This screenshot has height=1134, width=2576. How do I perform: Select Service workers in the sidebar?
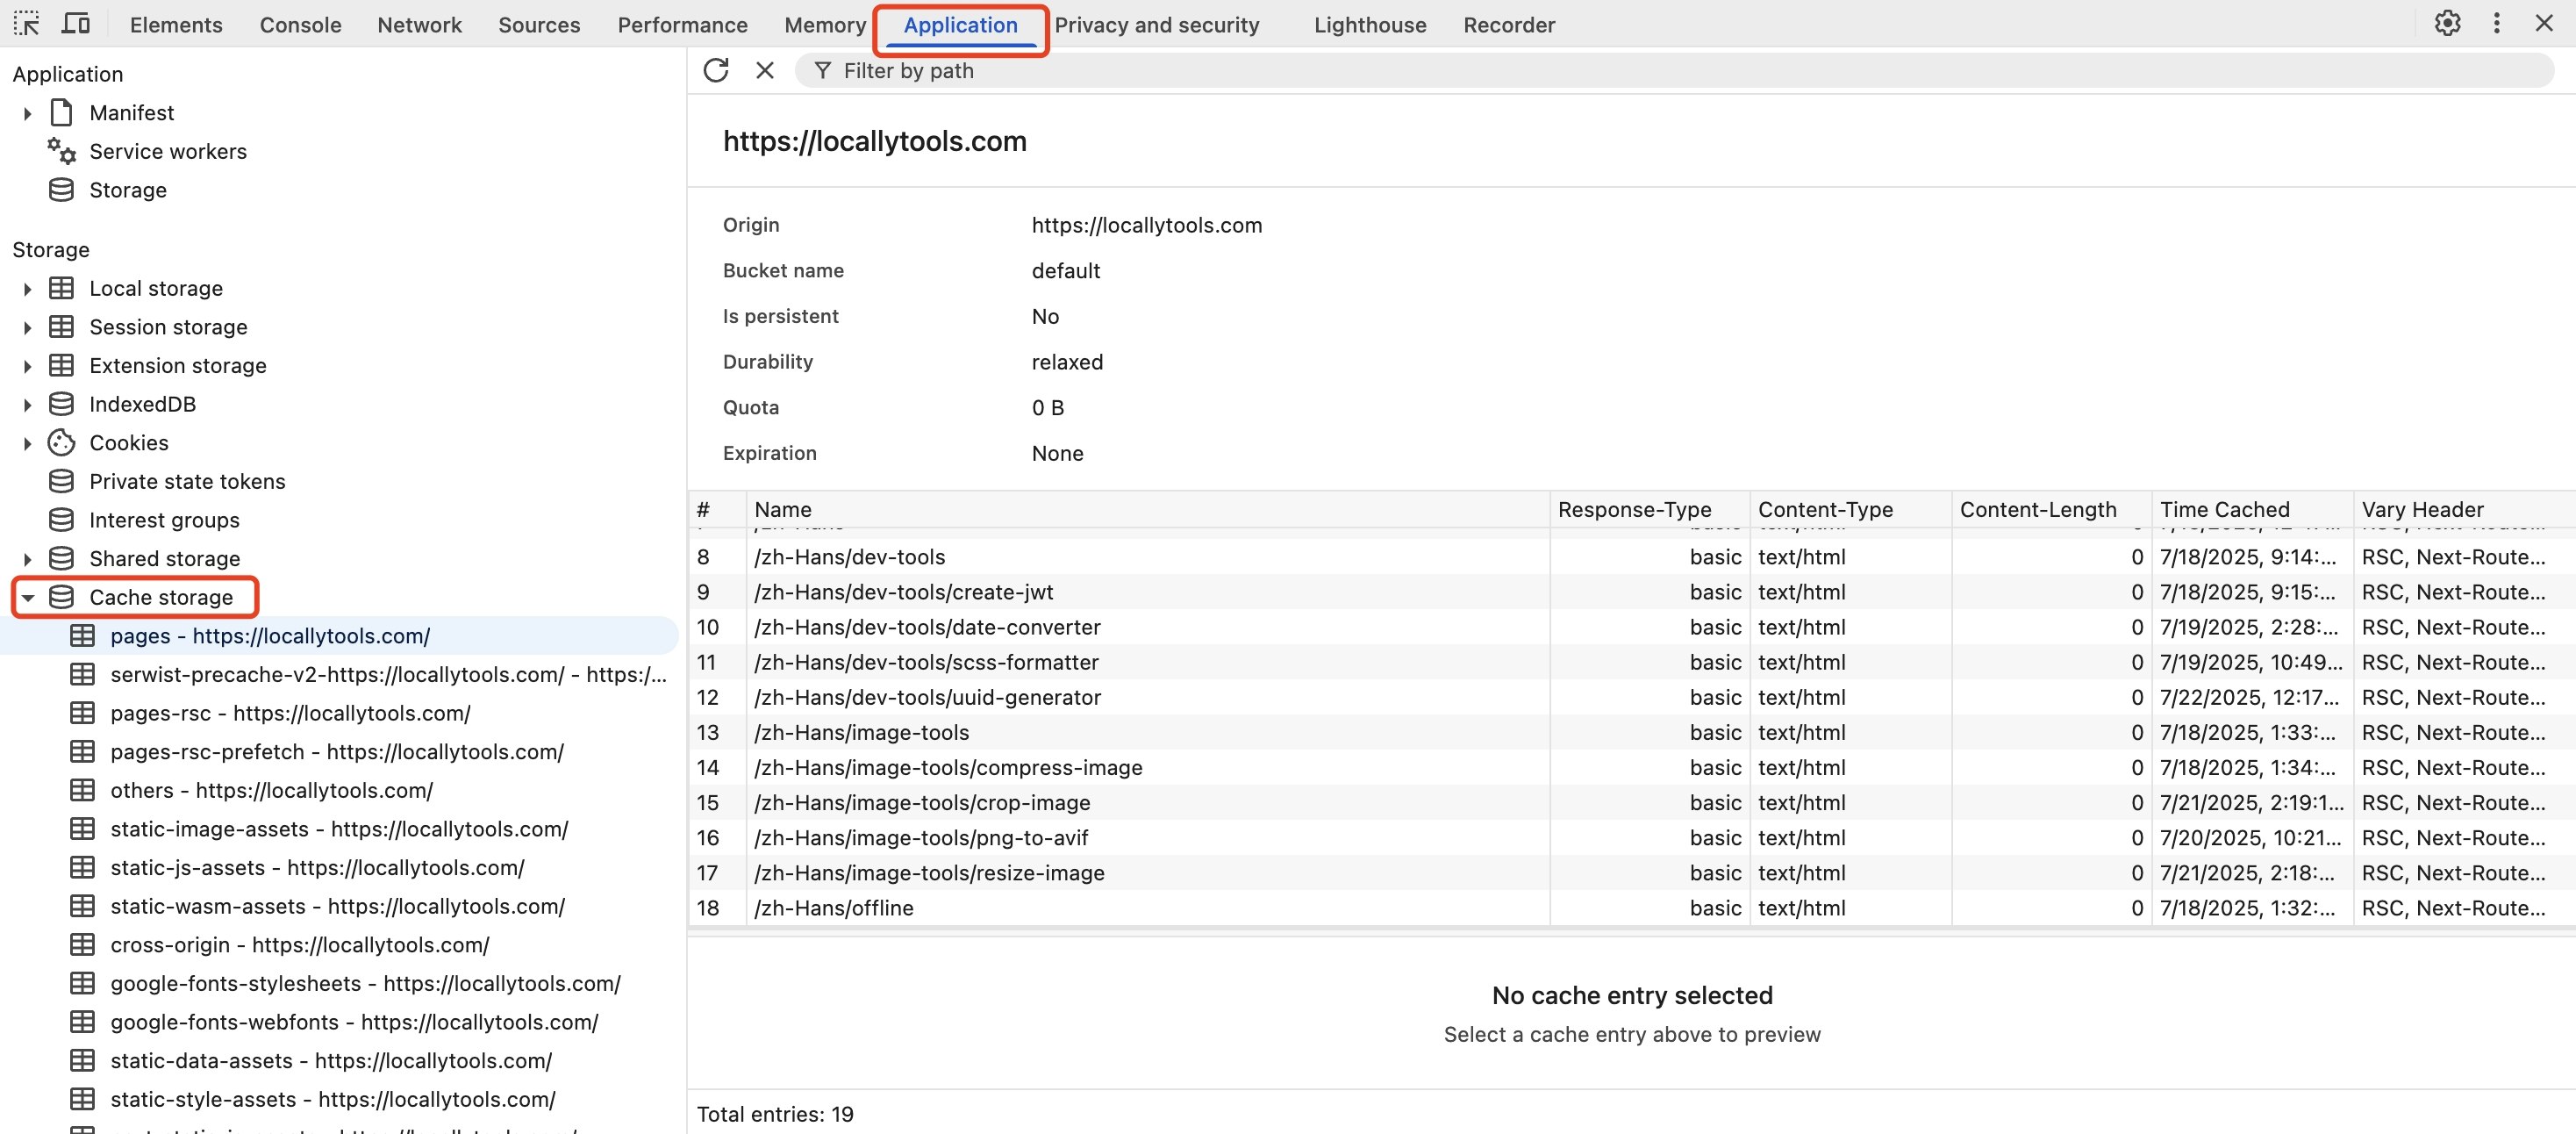click(167, 151)
